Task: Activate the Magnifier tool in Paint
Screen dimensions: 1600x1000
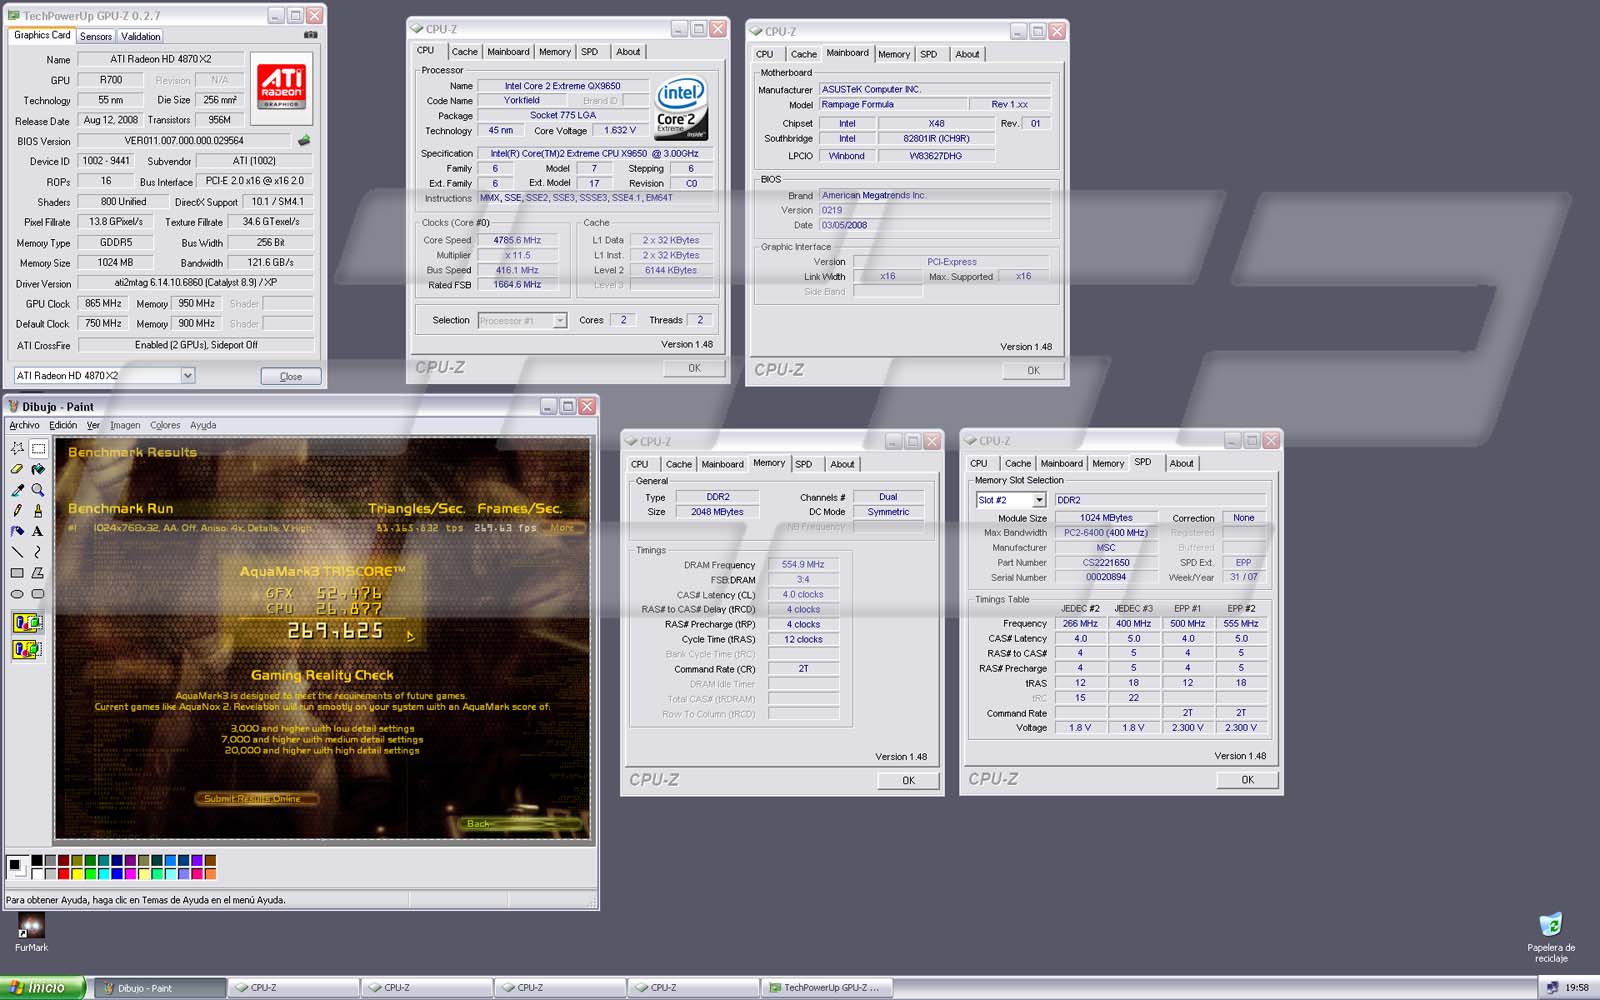Action: coord(38,490)
